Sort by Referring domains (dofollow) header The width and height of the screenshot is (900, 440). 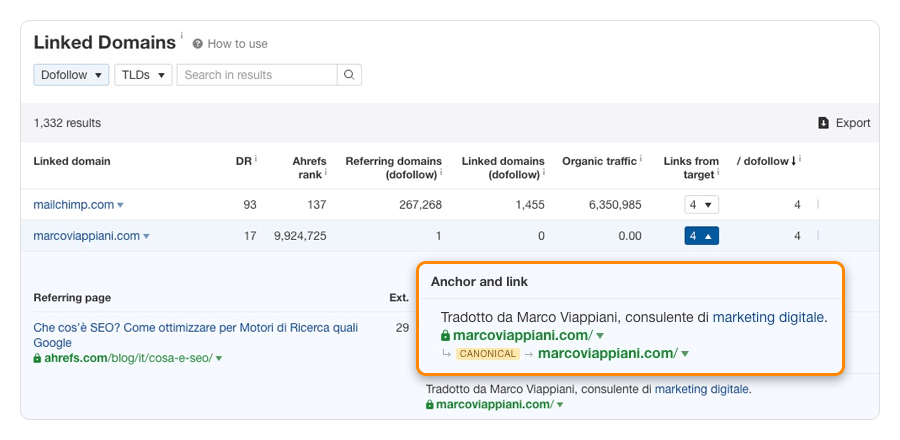[394, 168]
